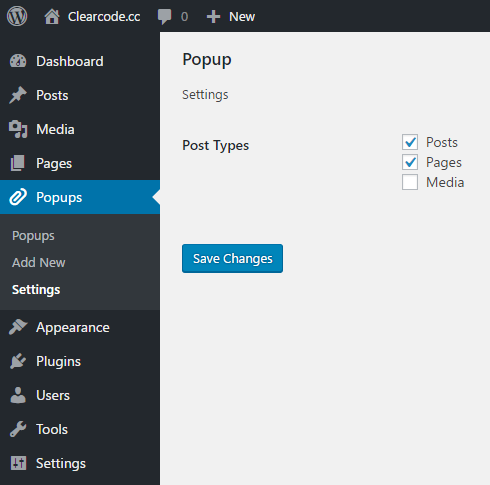
Task: Open the comments bubble icon
Action: 164,17
